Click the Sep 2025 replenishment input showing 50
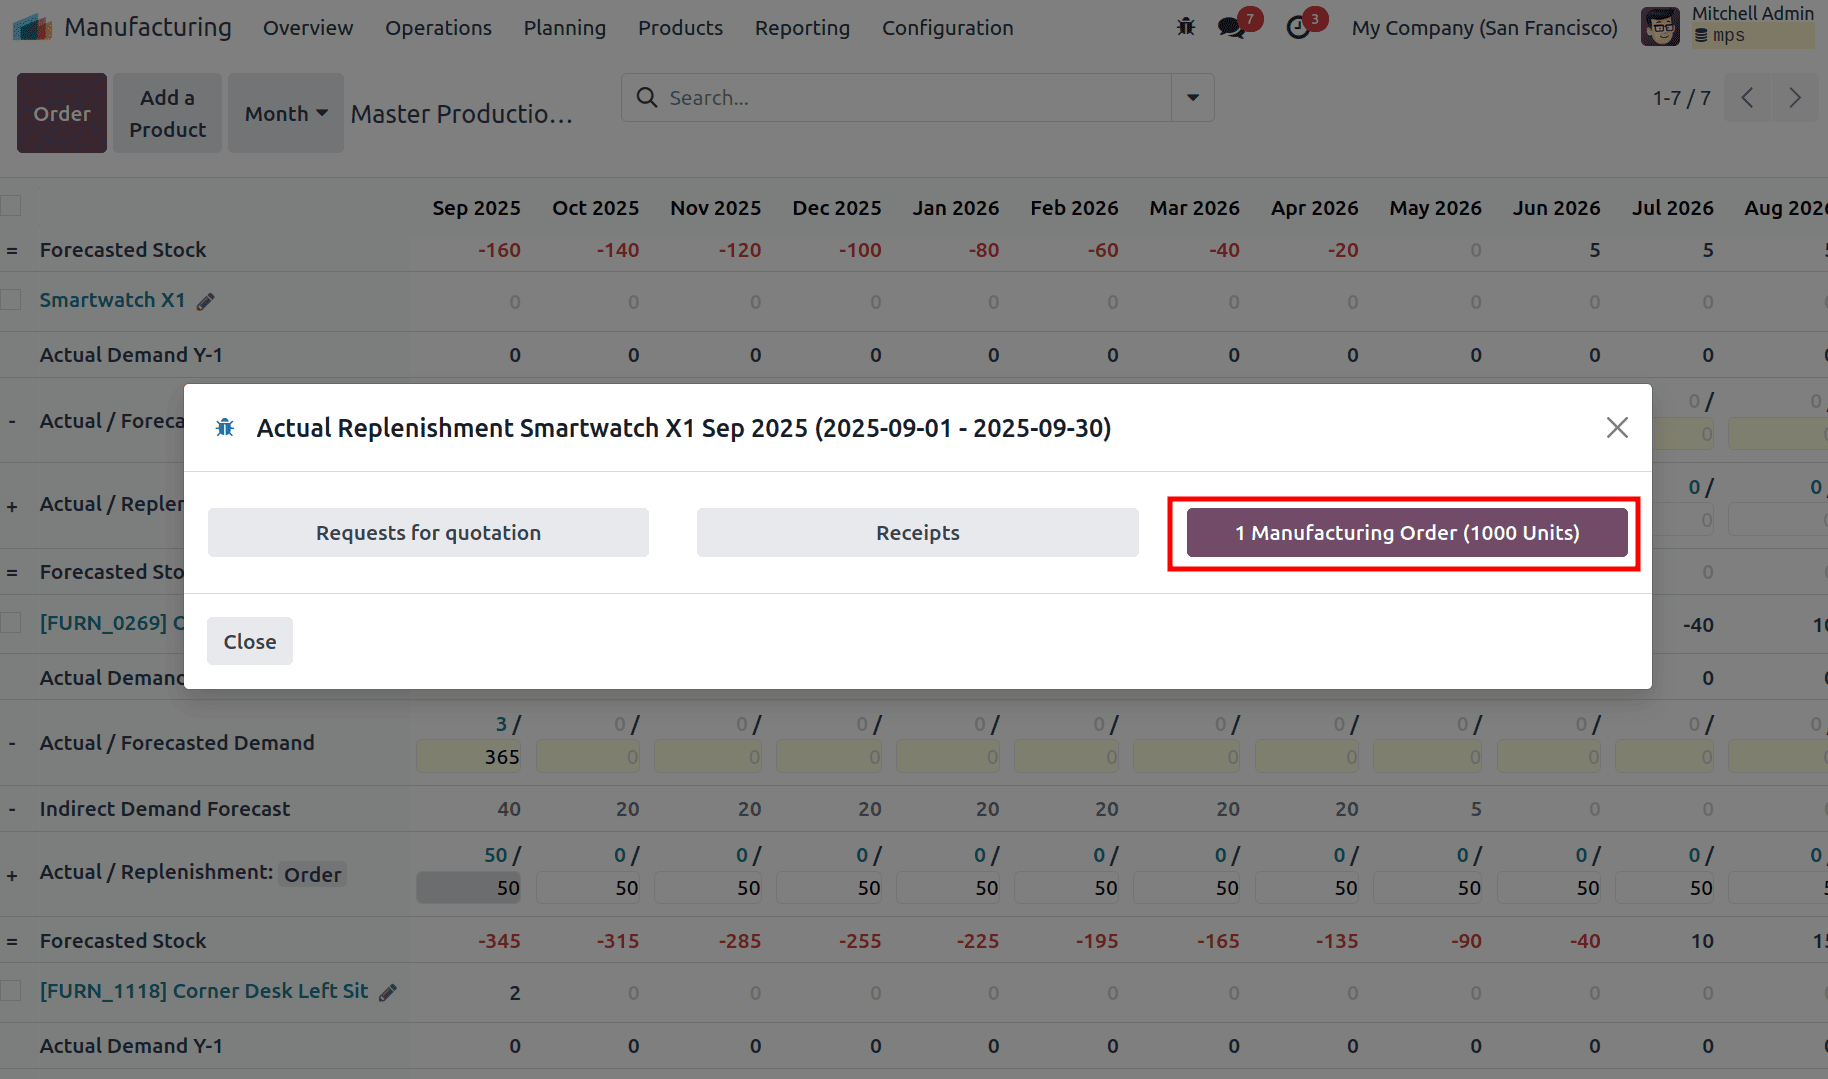 tap(468, 887)
